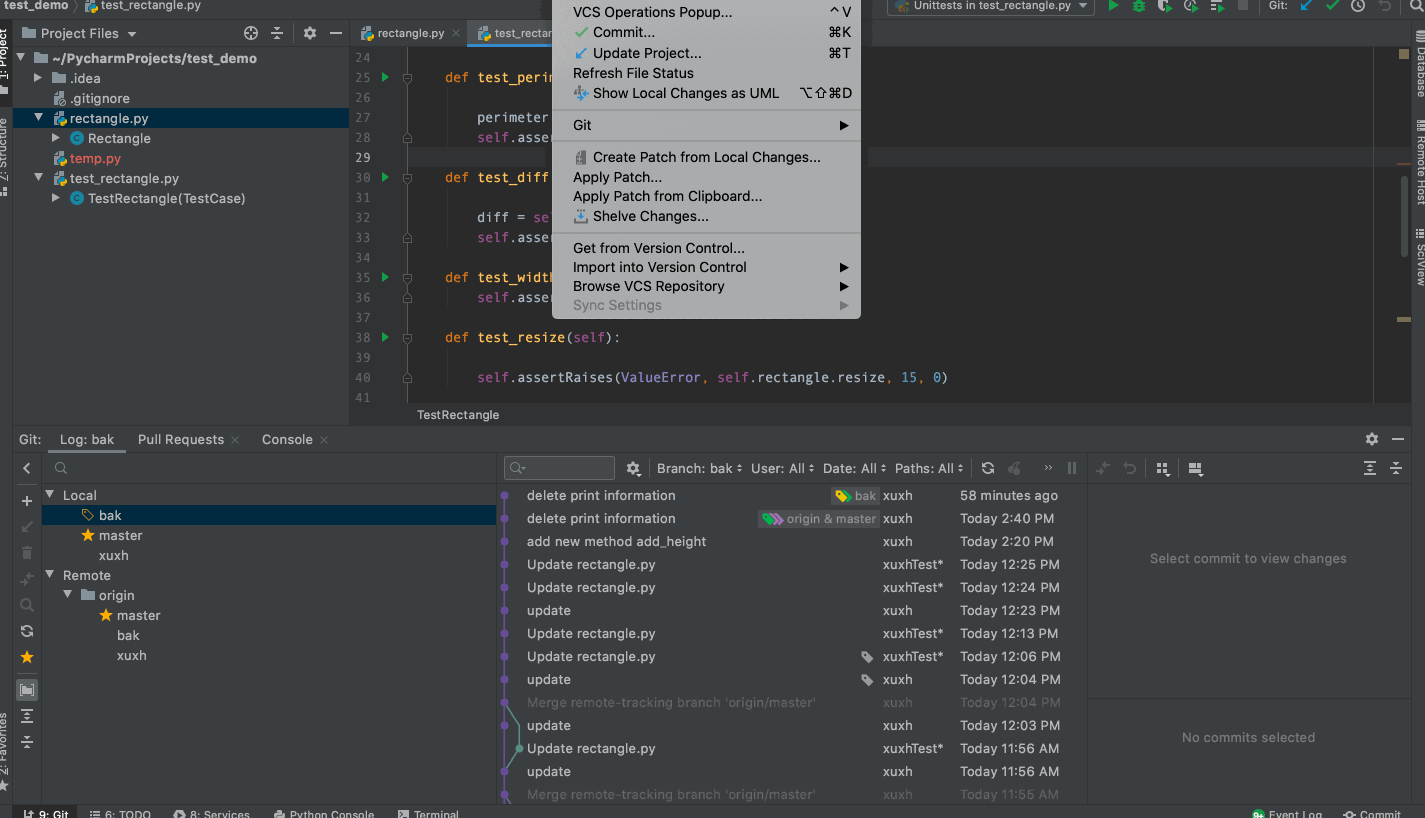Click collapse all icon in branches sidebar
Screen dimensions: 1425x818
[x=27, y=742]
